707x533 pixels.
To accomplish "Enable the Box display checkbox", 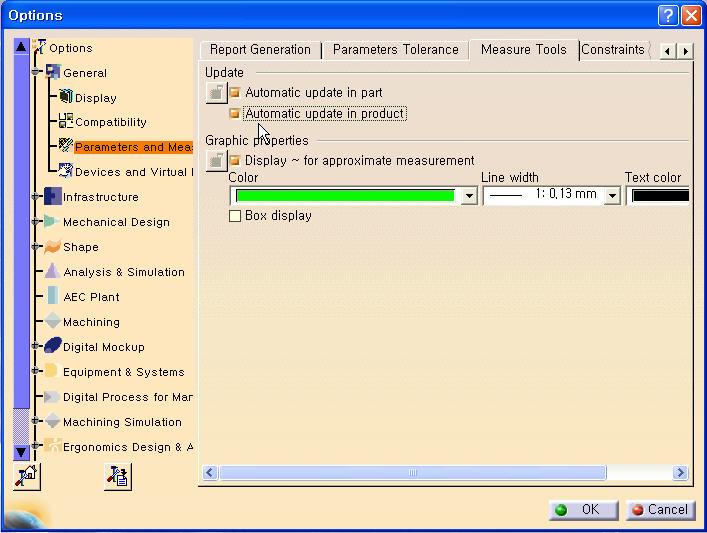I will click(x=236, y=216).
